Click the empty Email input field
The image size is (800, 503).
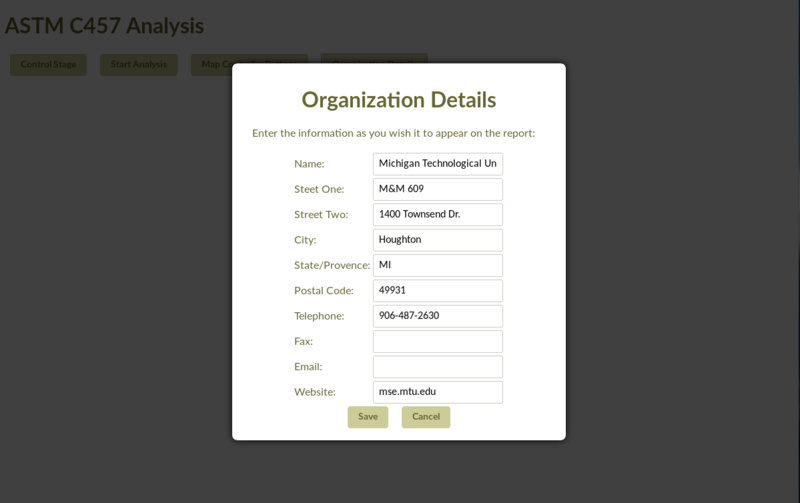(x=438, y=367)
